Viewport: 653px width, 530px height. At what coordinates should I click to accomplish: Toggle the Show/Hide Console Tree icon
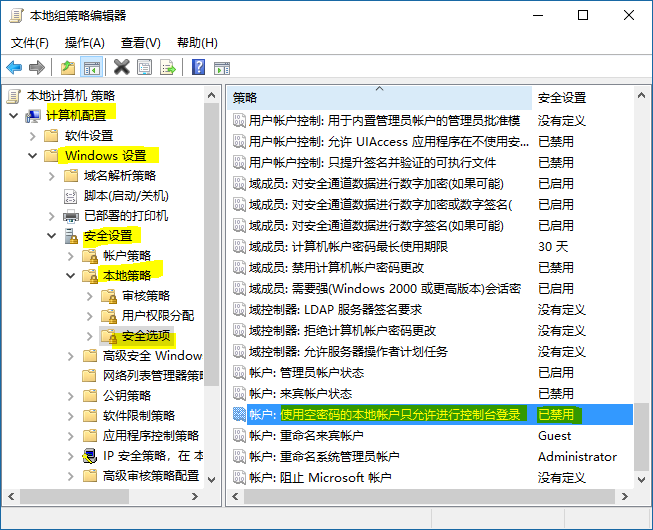coord(91,67)
